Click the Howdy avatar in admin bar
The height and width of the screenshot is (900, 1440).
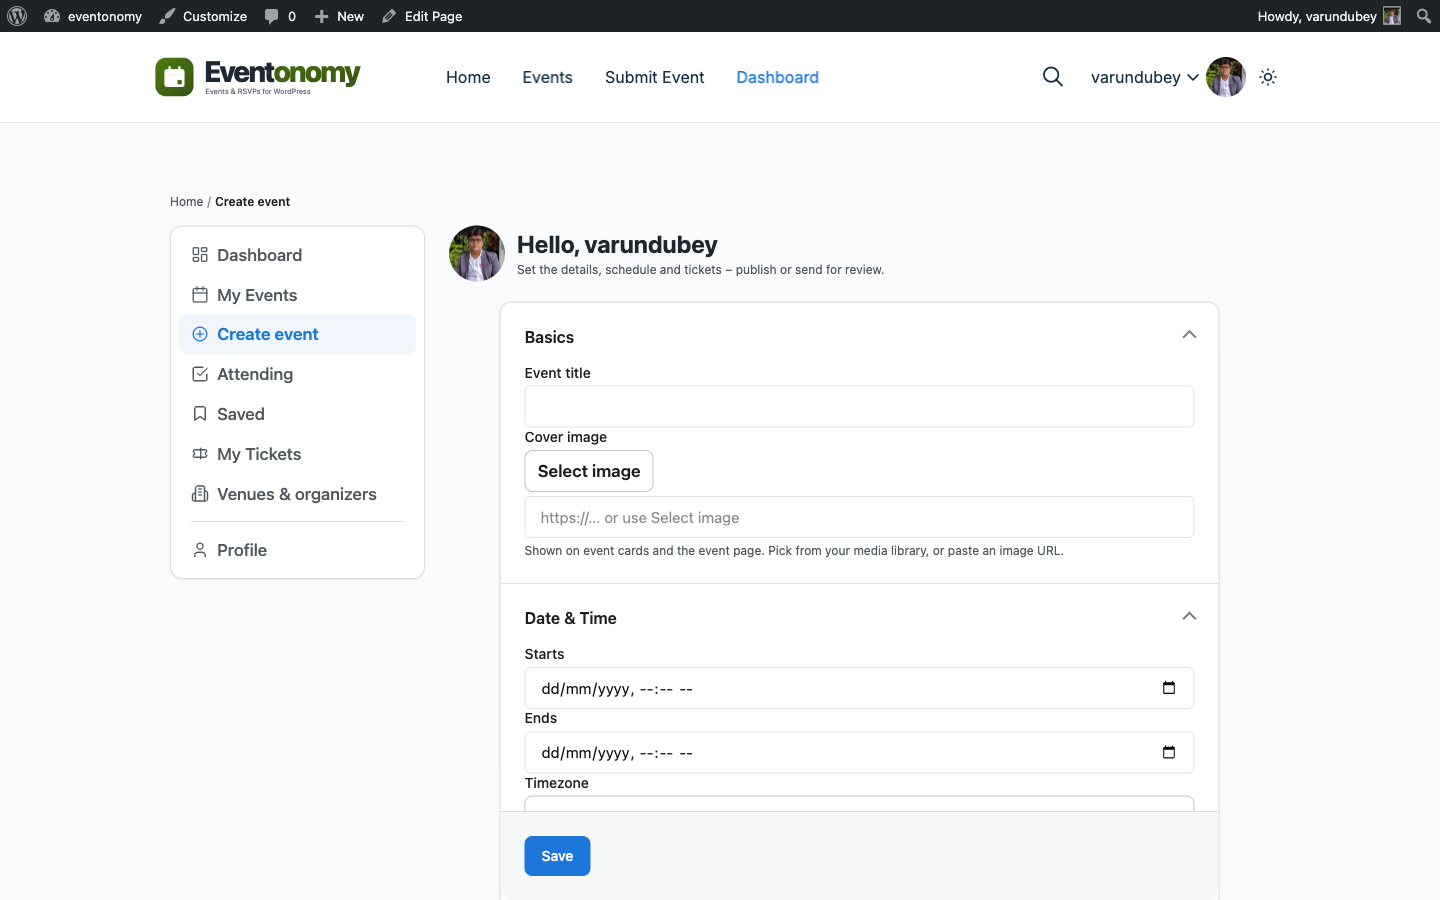coord(1392,16)
